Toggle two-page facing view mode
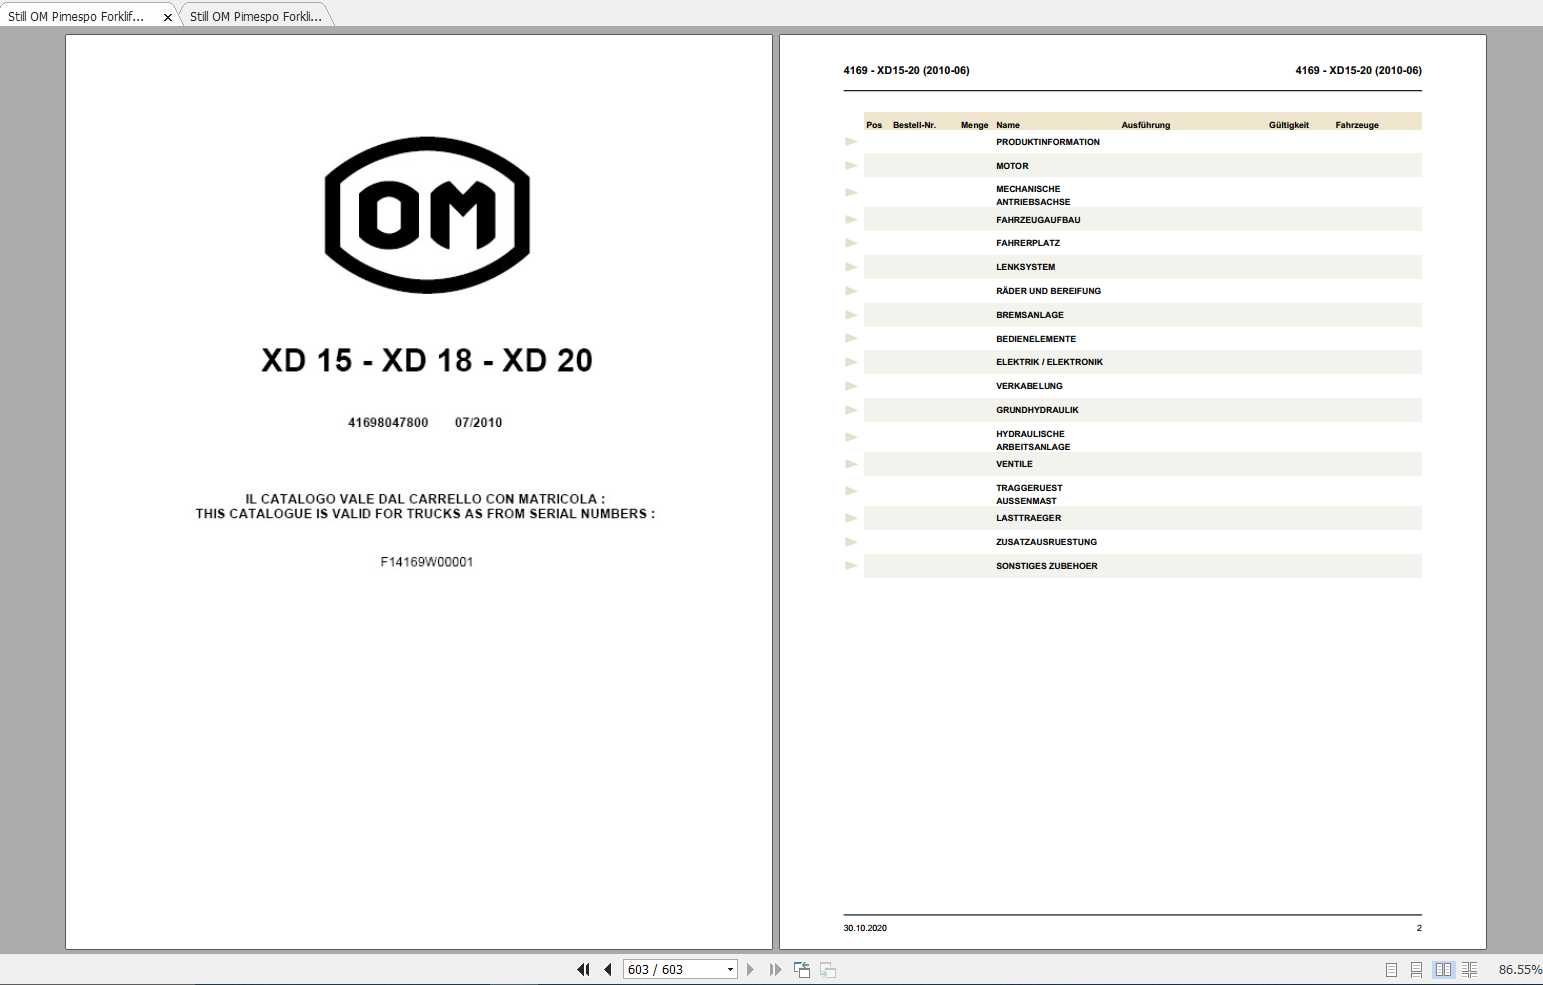Screen dimensions: 1543x985 1443,969
